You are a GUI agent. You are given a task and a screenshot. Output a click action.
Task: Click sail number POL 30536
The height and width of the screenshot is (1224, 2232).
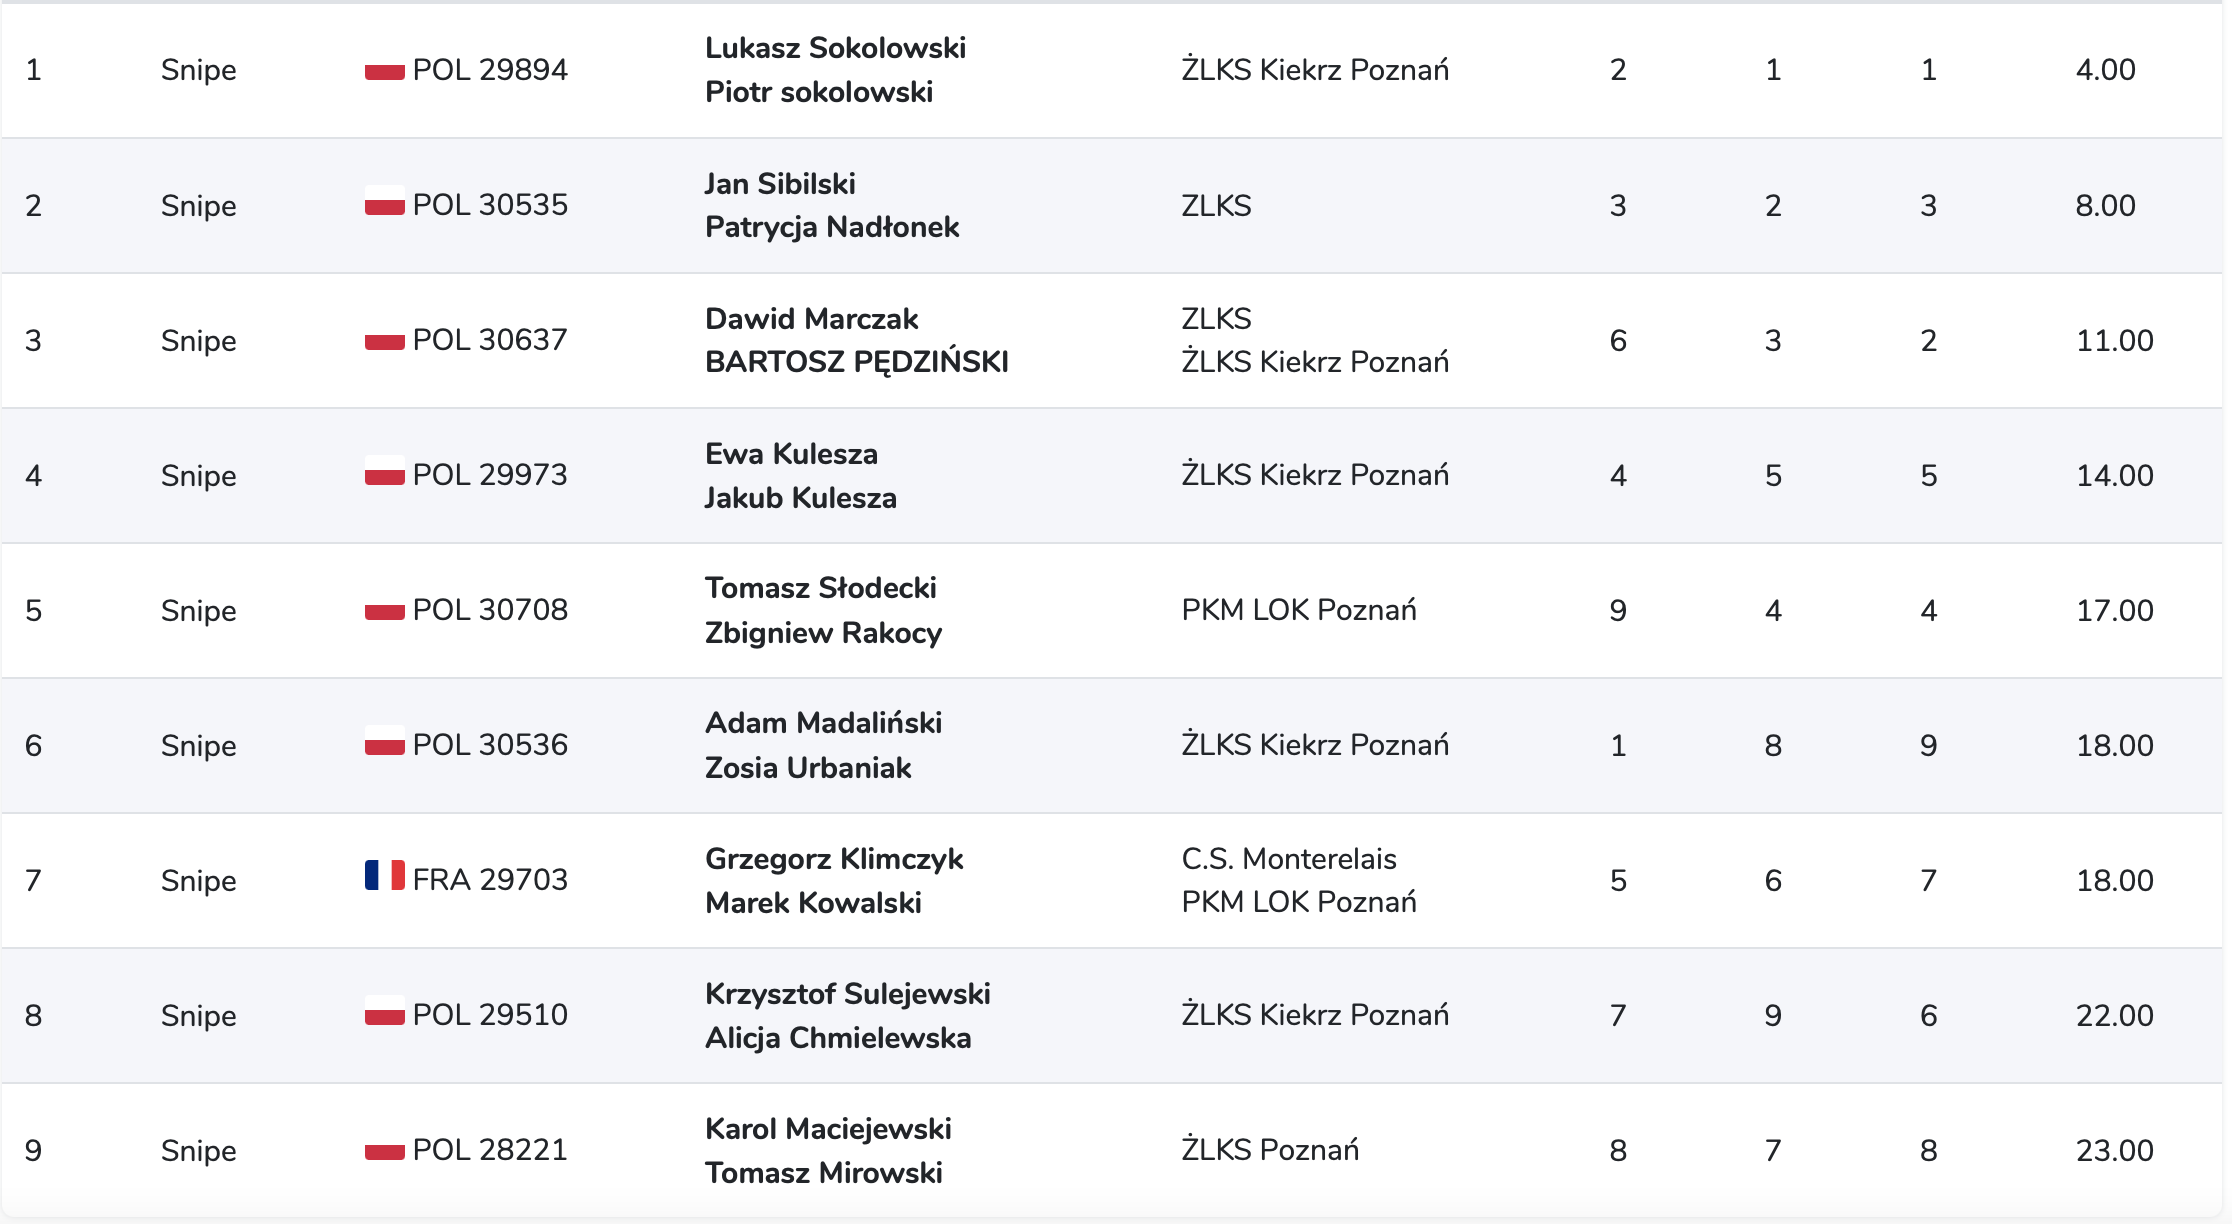(x=490, y=745)
